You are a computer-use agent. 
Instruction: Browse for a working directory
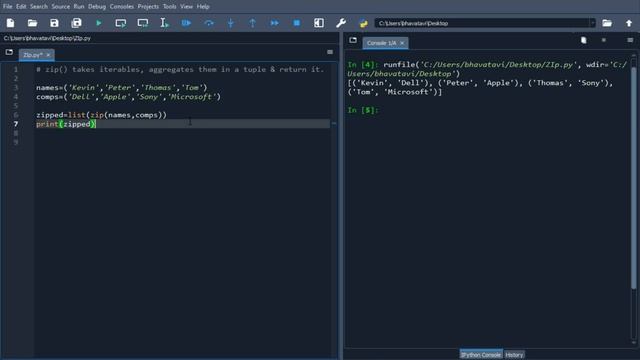[x=607, y=23]
